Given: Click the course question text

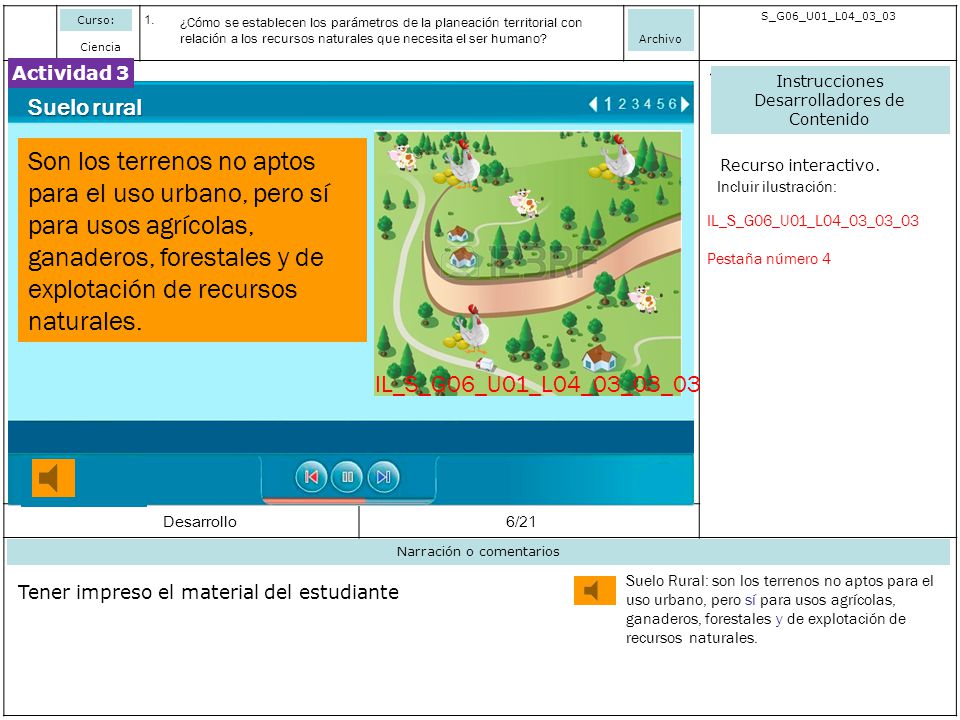Looking at the screenshot, I should point(381,31).
